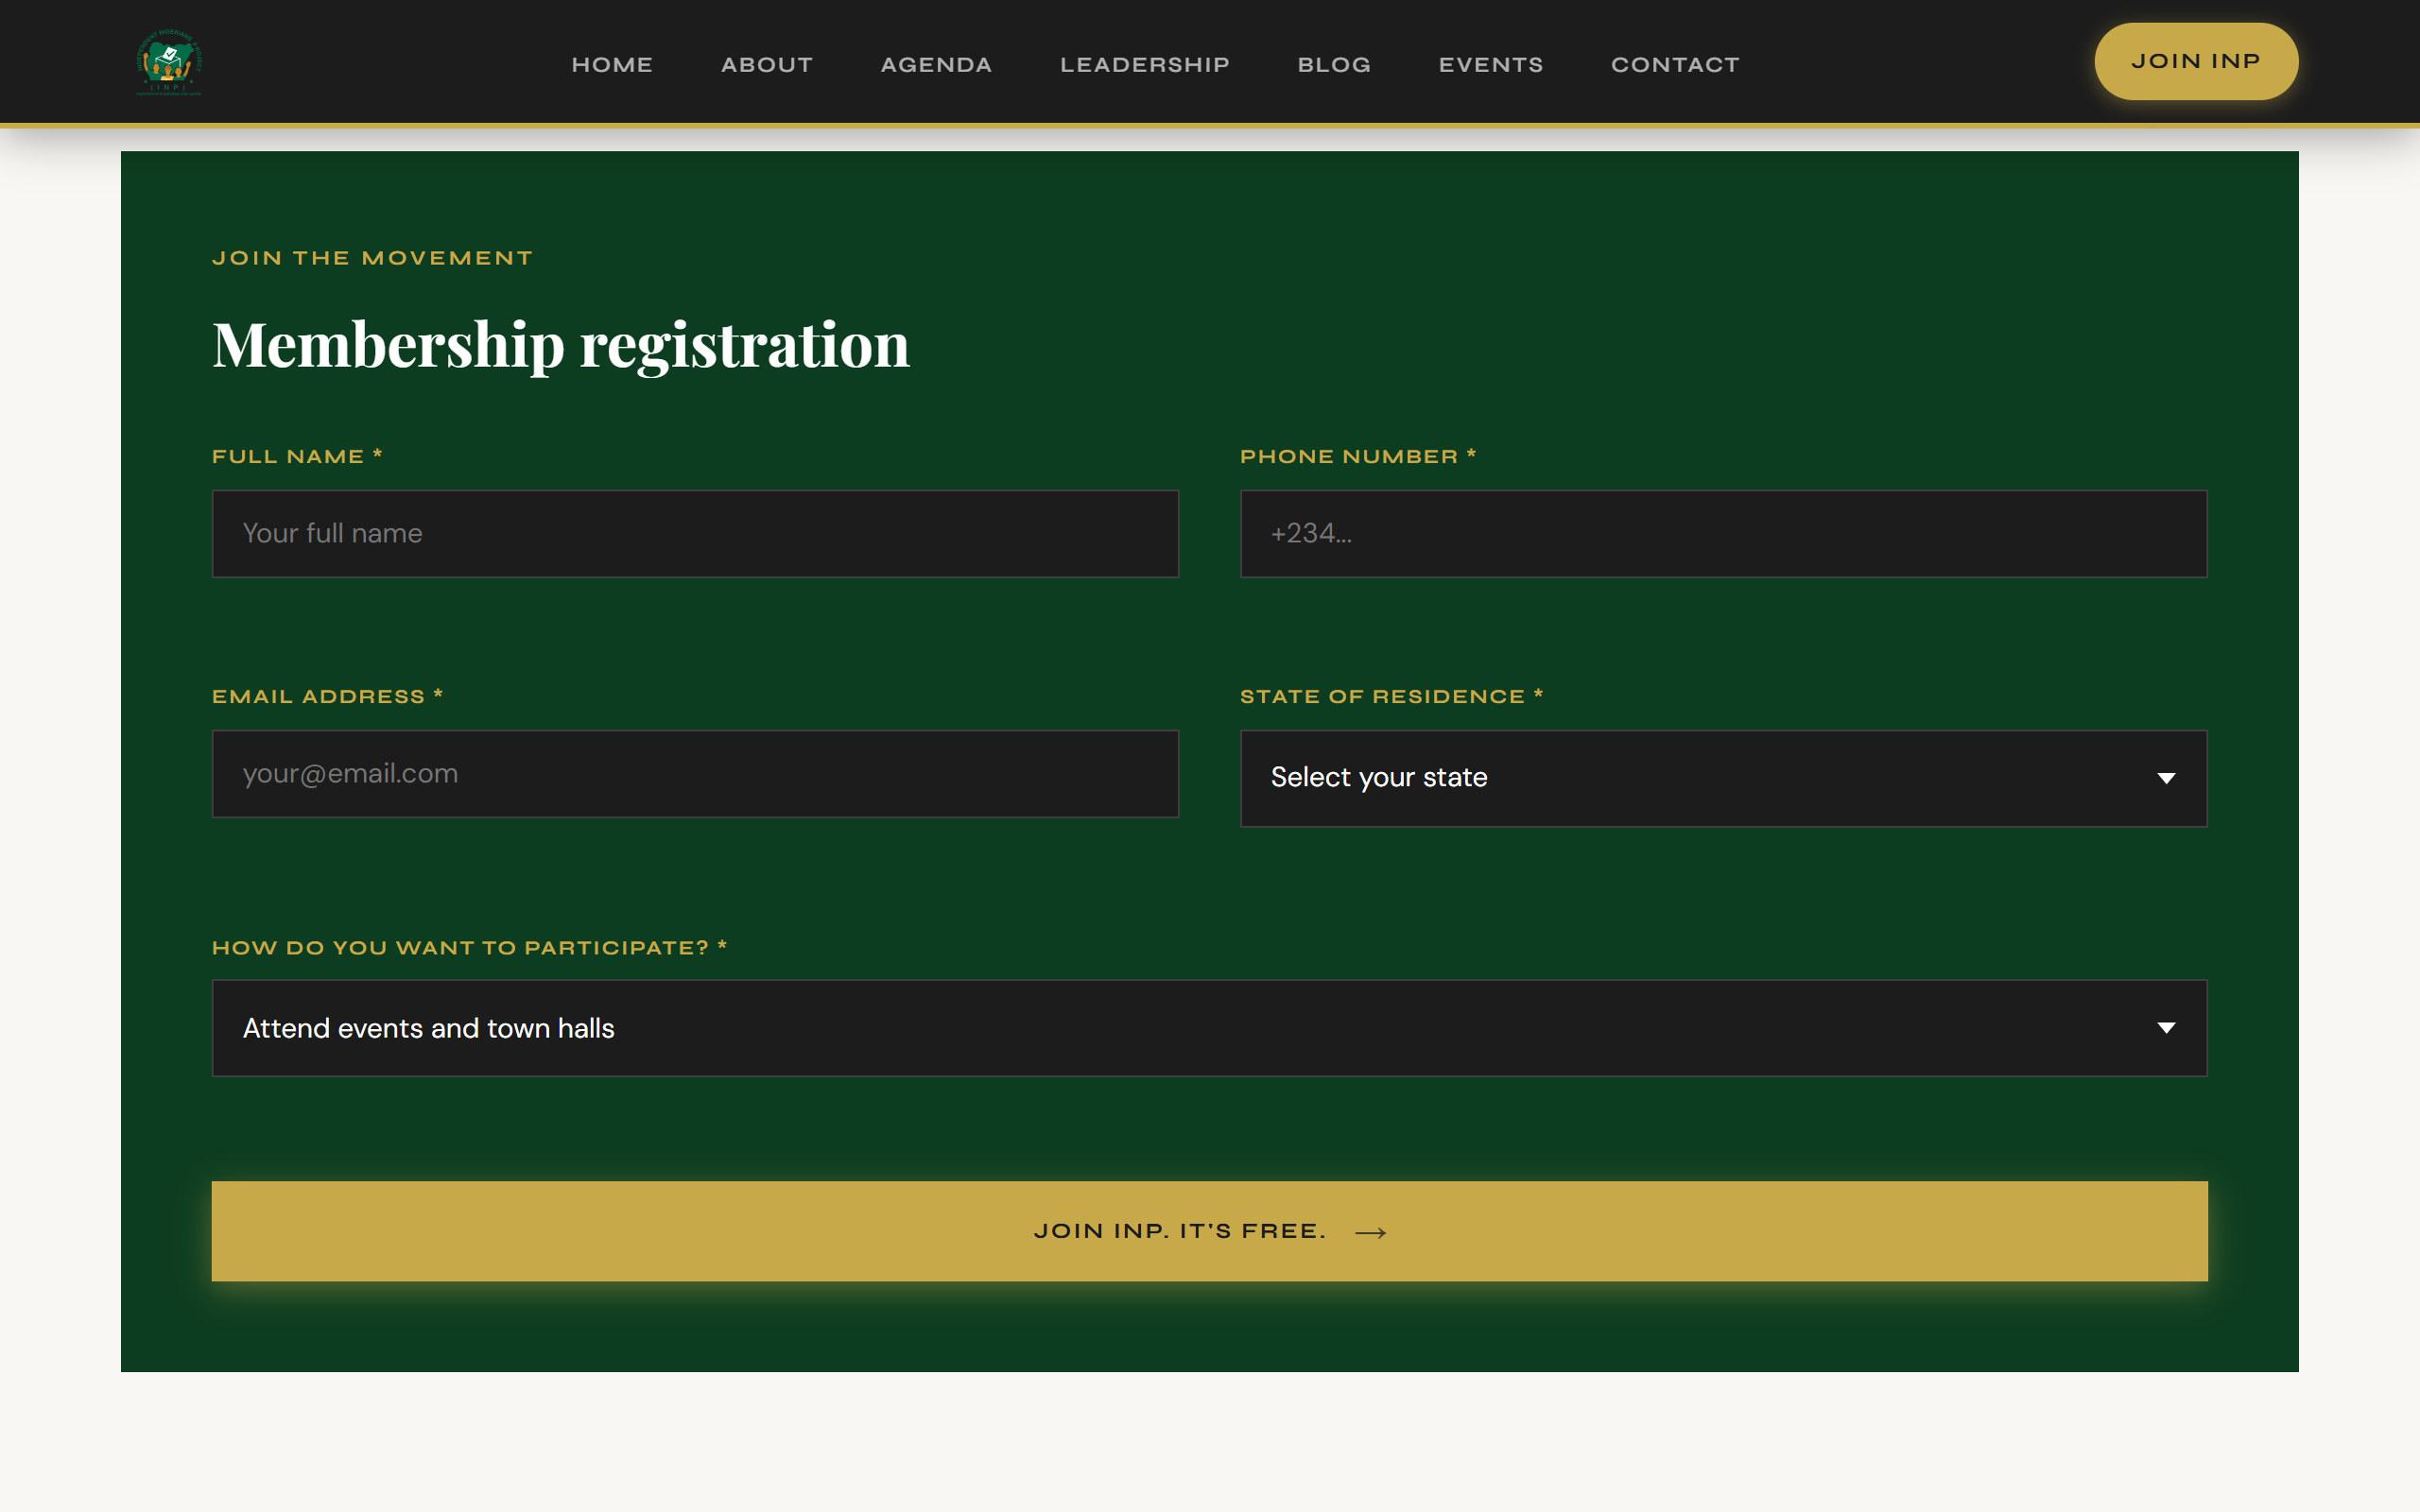Viewport: 2420px width, 1512px height.
Task: Click the Phone Number * label
Action: tap(1358, 456)
